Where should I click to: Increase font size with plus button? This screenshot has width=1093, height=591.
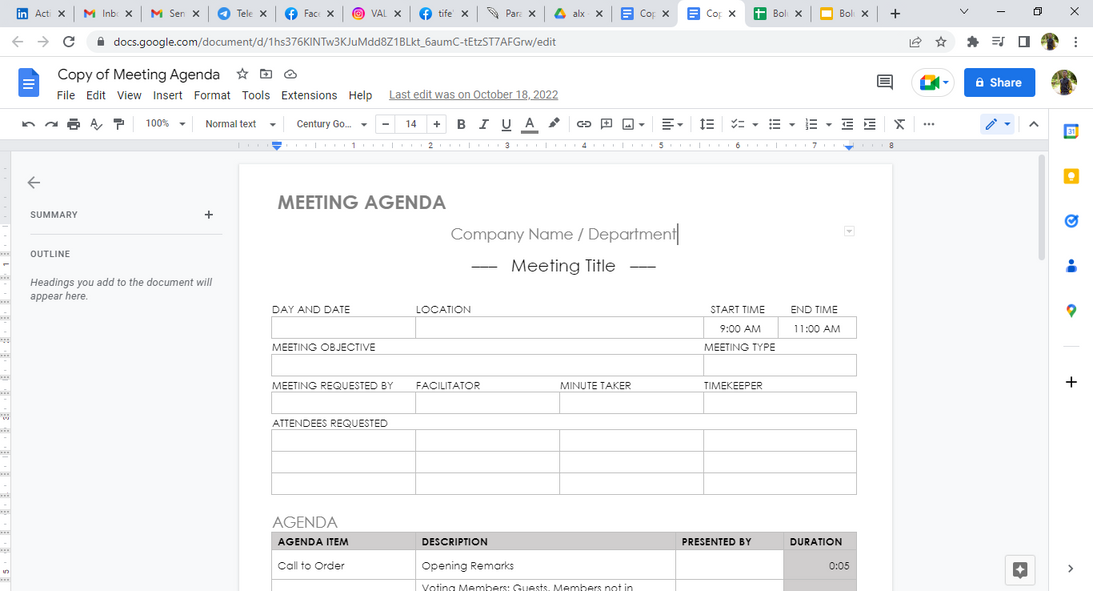436,124
